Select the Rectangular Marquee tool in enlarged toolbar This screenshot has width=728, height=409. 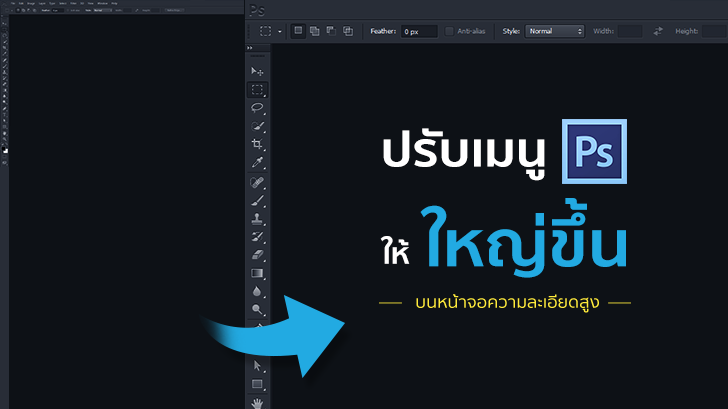coord(257,90)
